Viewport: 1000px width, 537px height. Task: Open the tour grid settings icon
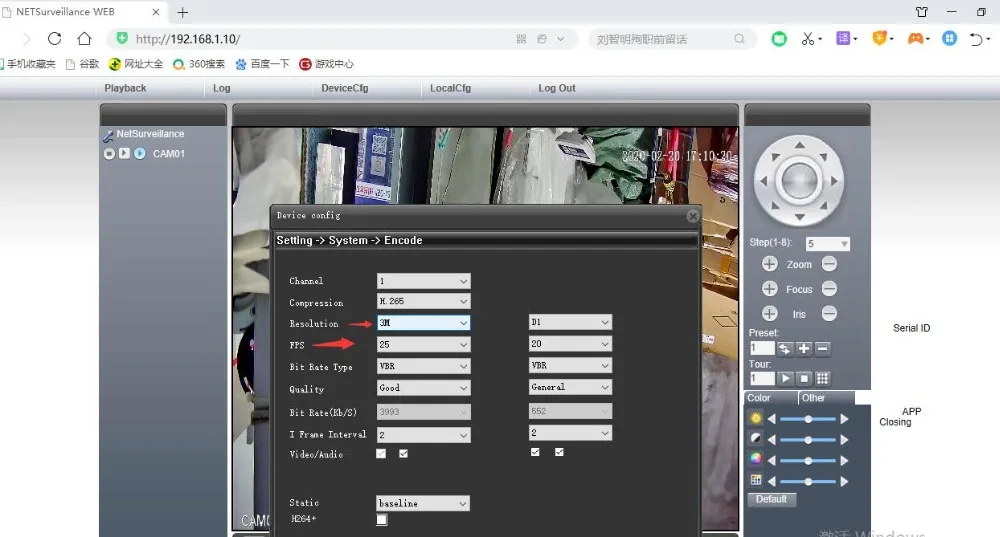(823, 378)
